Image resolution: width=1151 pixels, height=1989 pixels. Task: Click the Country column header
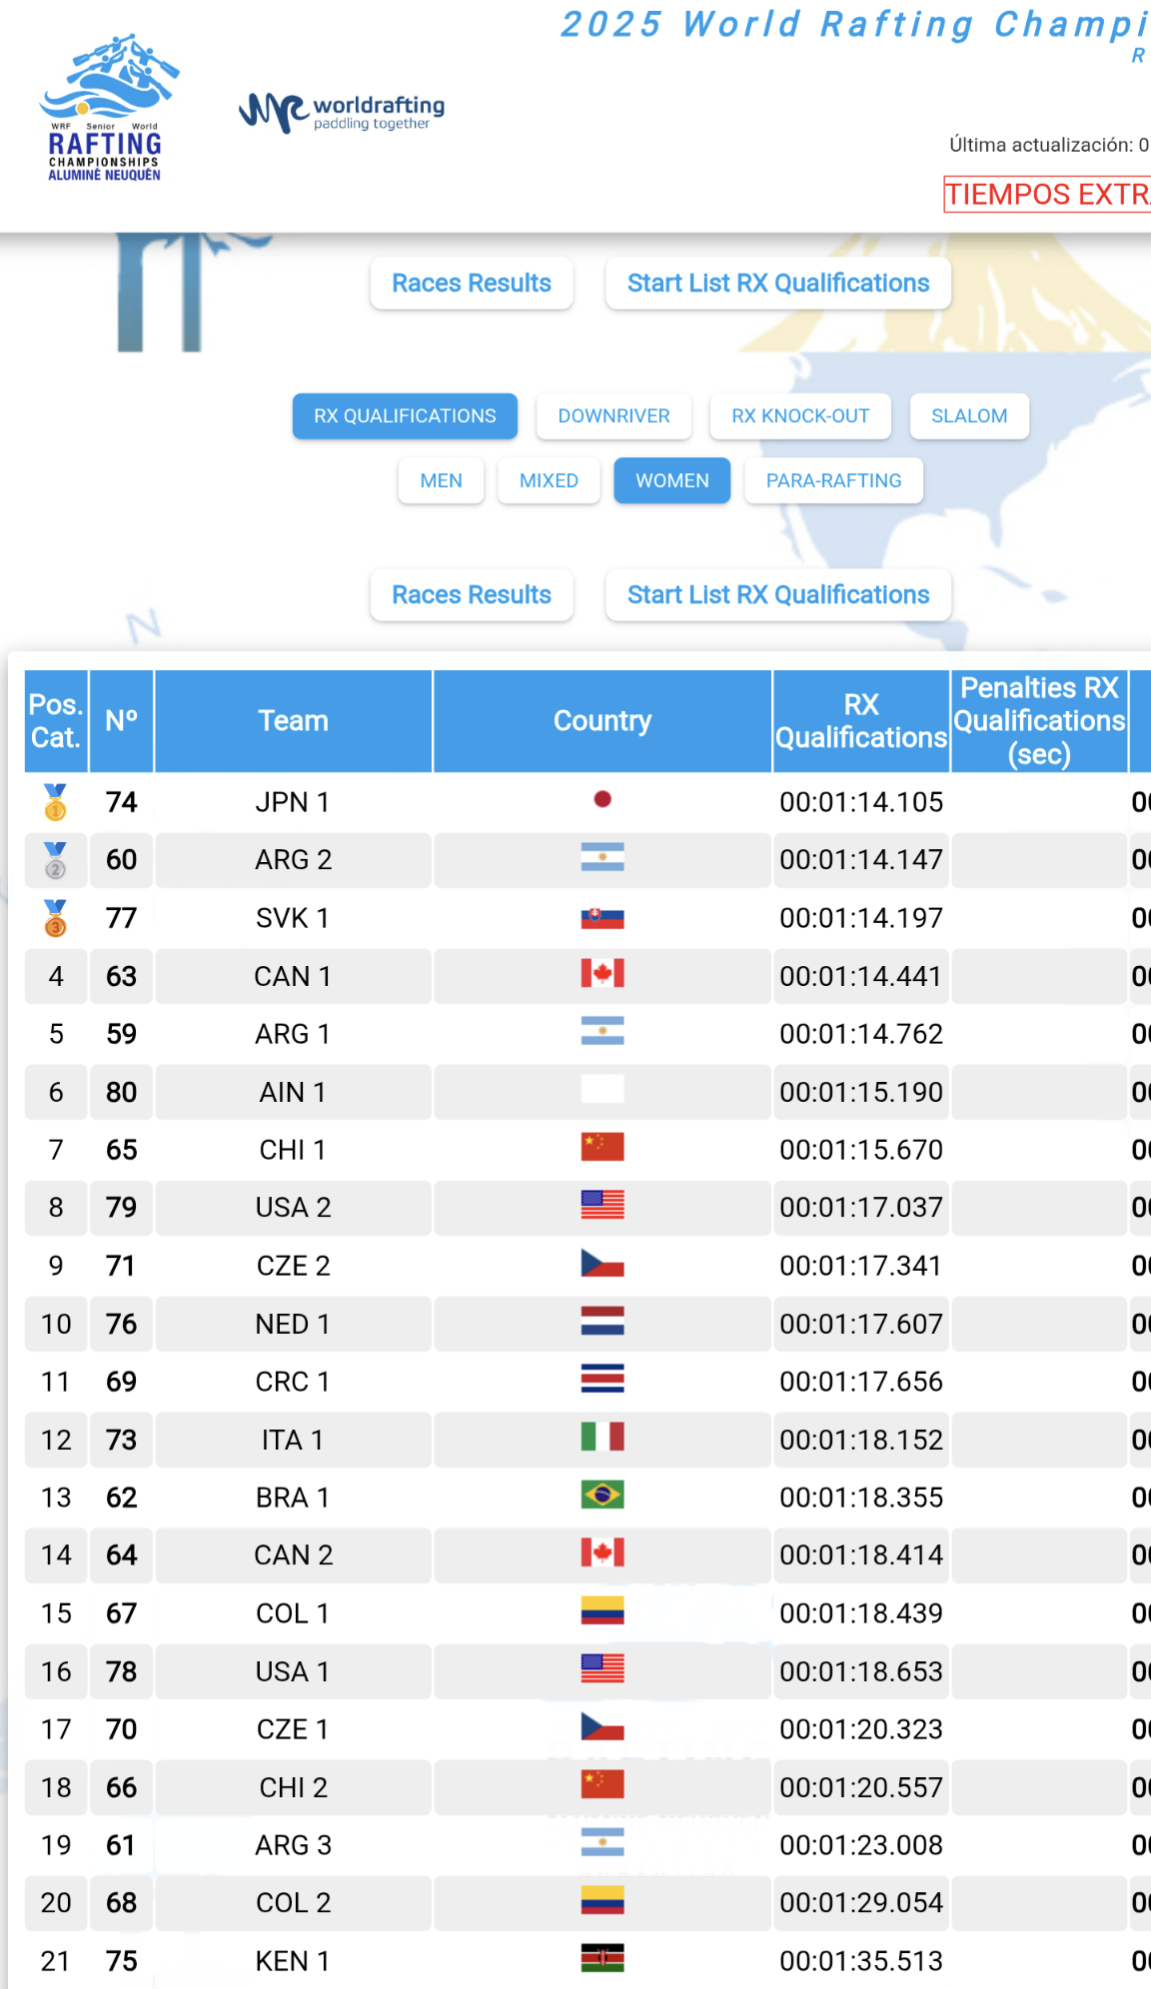(x=602, y=721)
